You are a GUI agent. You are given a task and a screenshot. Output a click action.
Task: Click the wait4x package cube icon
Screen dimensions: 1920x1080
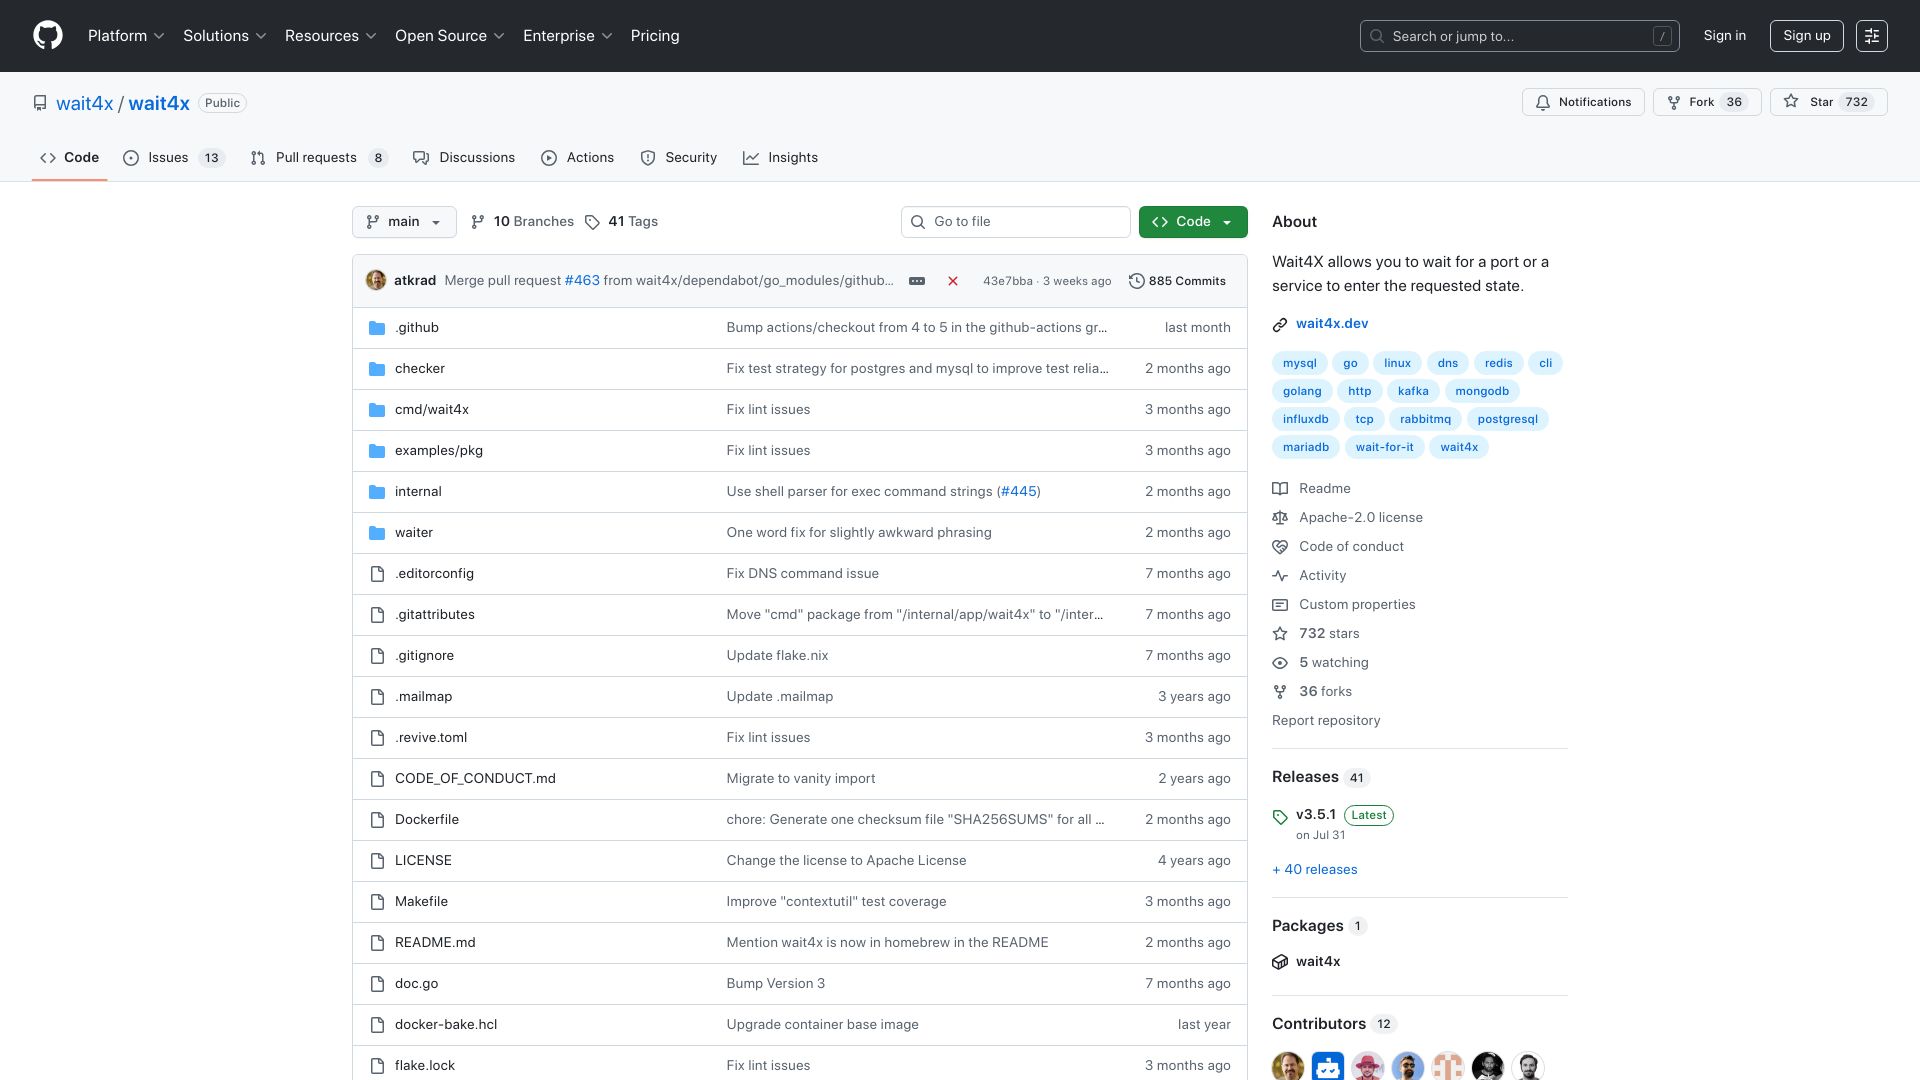(x=1280, y=962)
